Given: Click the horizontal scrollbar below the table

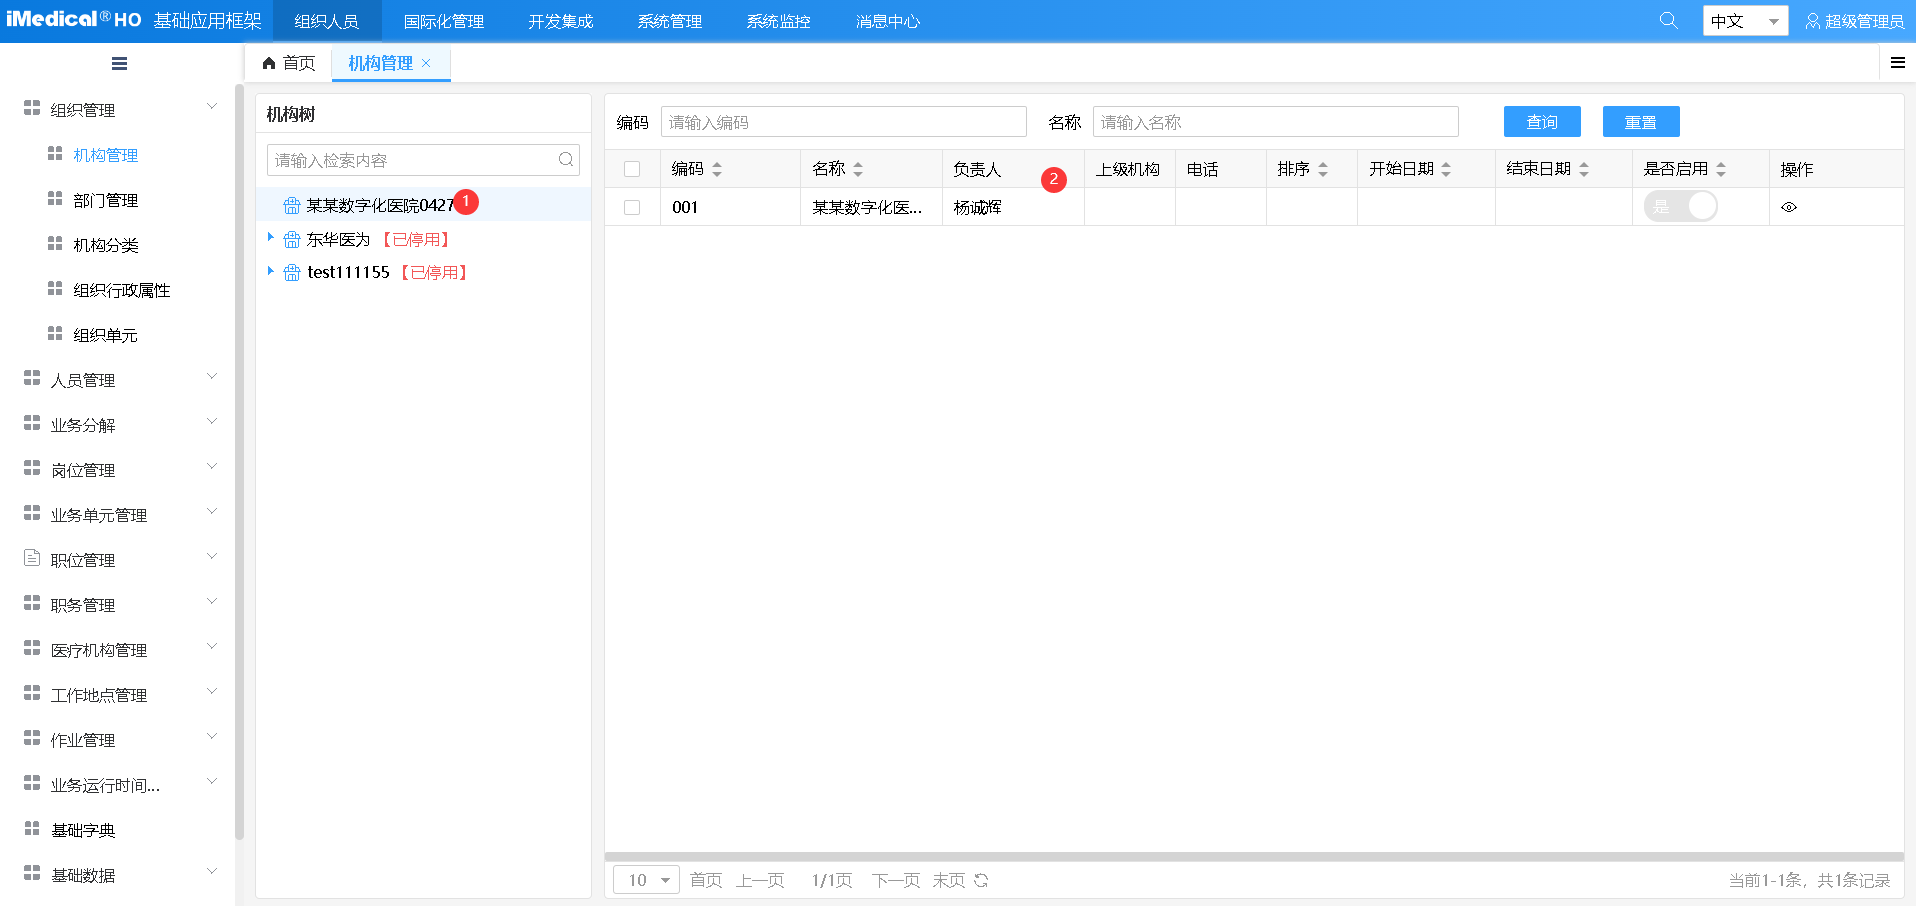Looking at the screenshot, I should pyautogui.click(x=1254, y=856).
